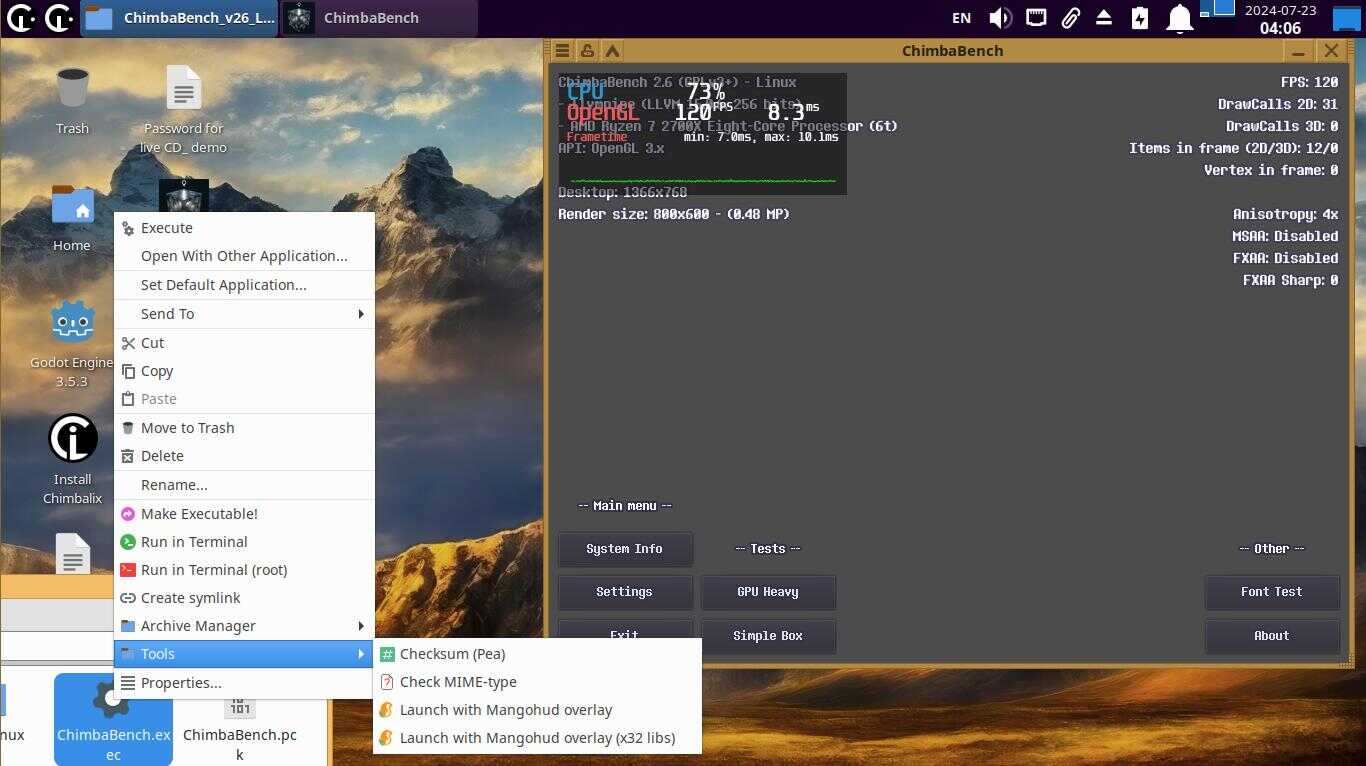Open Properties... from the context menu
The width and height of the screenshot is (1366, 766).
(244, 683)
